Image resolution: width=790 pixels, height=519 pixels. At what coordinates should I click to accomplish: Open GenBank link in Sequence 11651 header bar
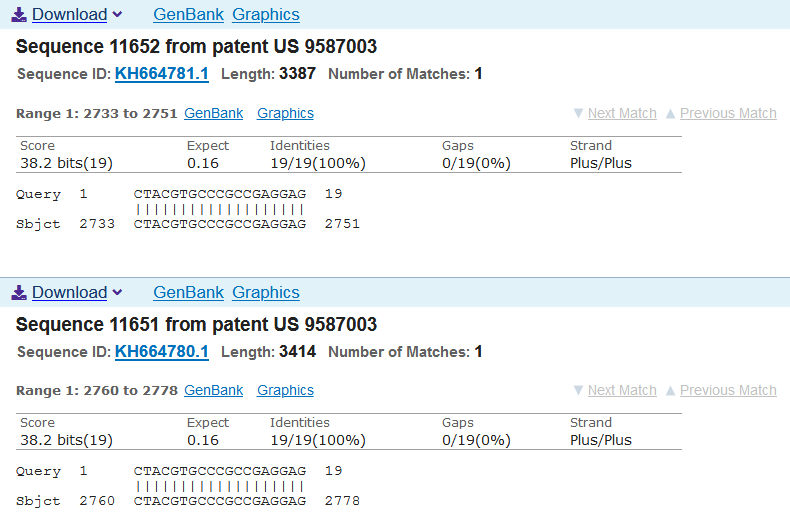tap(188, 293)
